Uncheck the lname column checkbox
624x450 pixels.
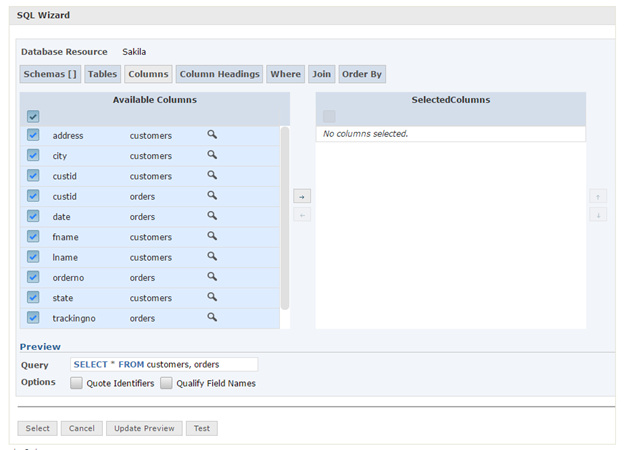tap(33, 257)
